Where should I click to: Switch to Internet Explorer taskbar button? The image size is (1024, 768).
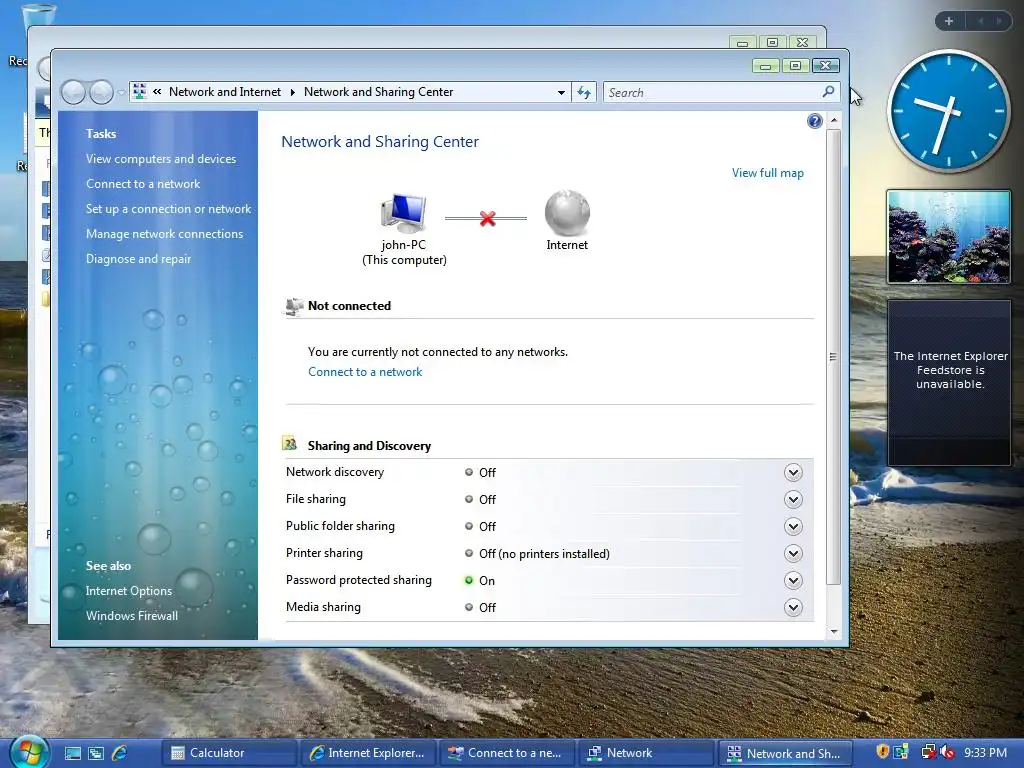[x=366, y=753]
